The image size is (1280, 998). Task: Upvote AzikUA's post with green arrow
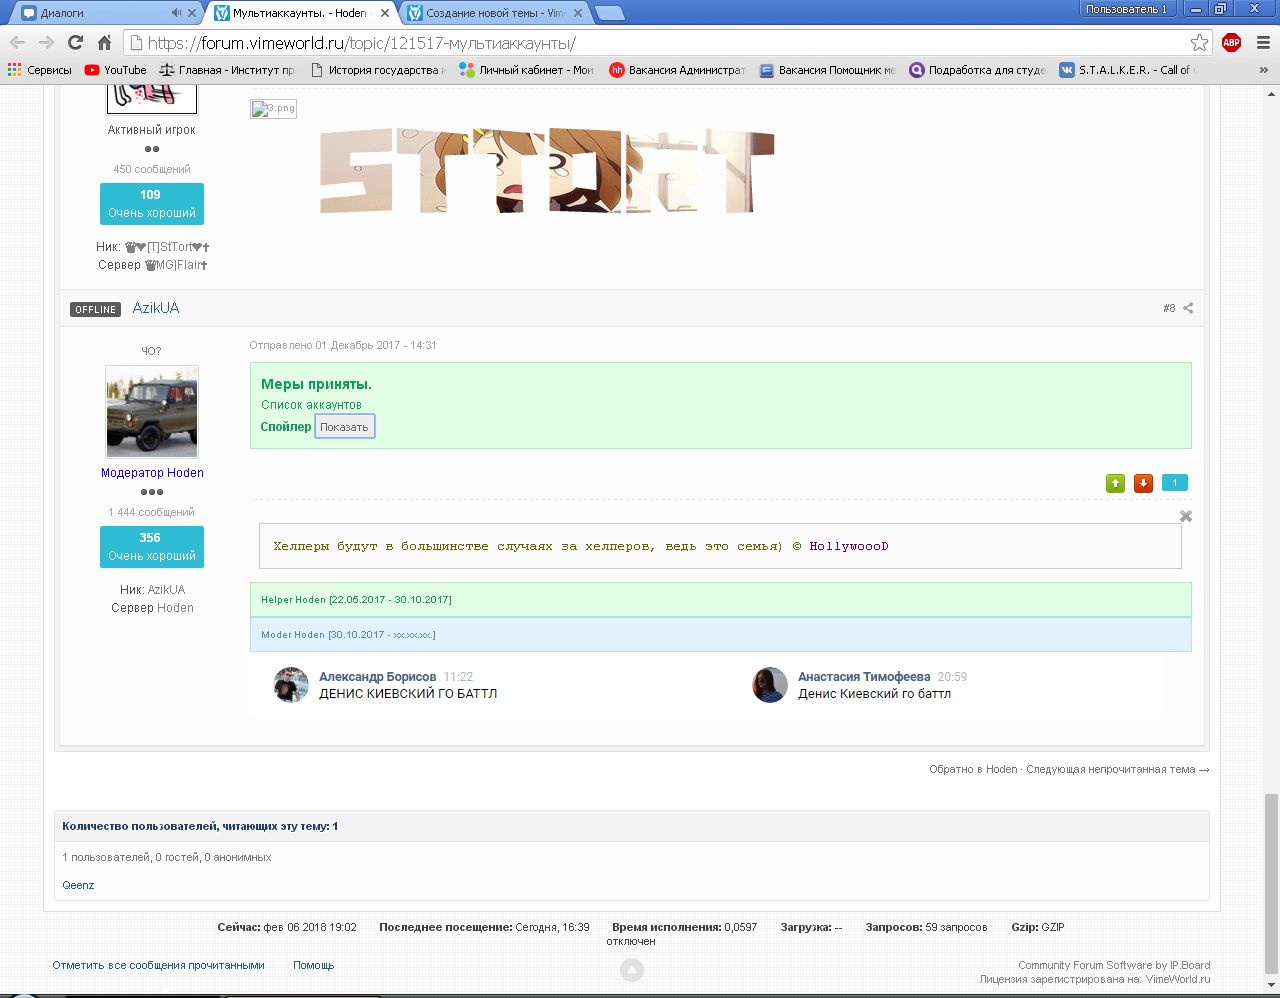[1115, 484]
